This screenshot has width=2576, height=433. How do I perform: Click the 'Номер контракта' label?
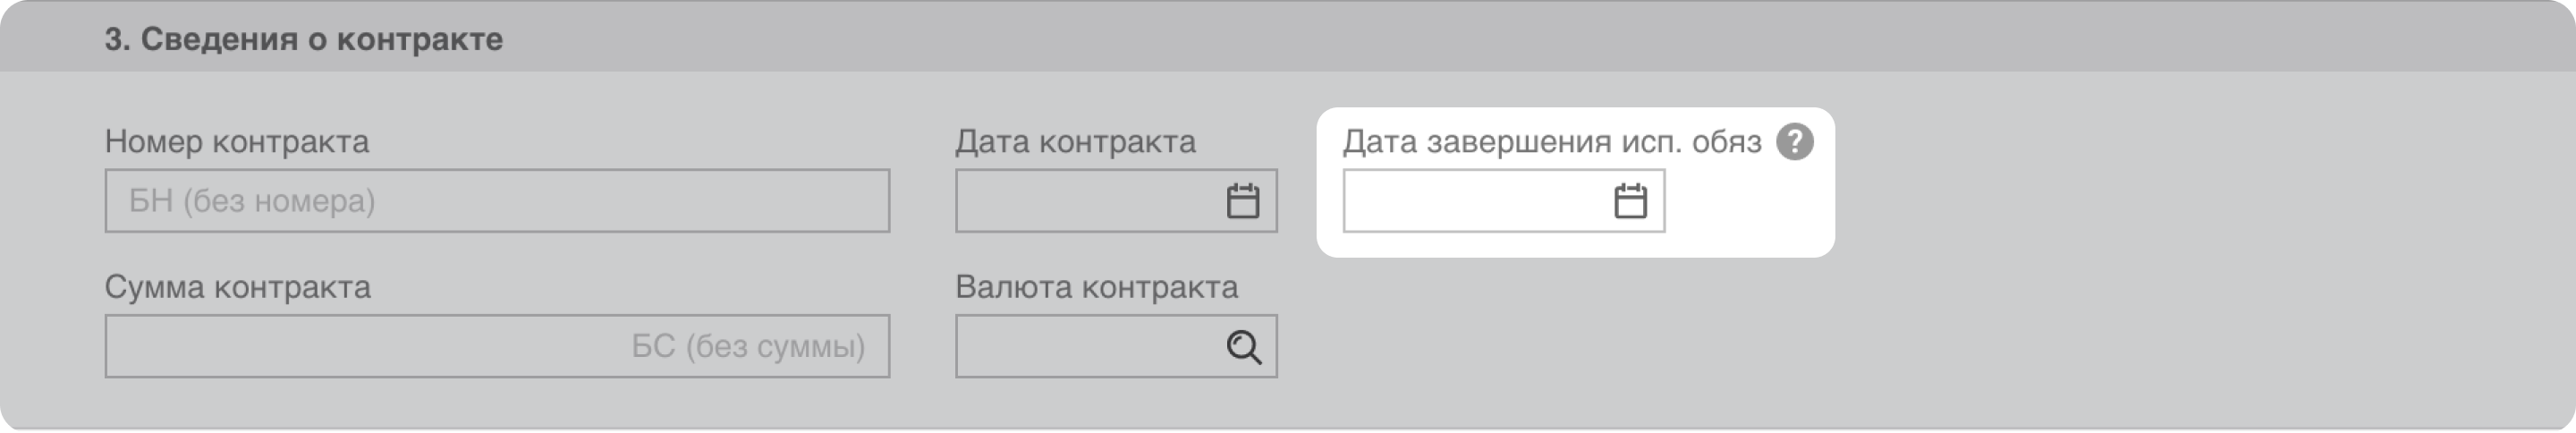click(237, 142)
